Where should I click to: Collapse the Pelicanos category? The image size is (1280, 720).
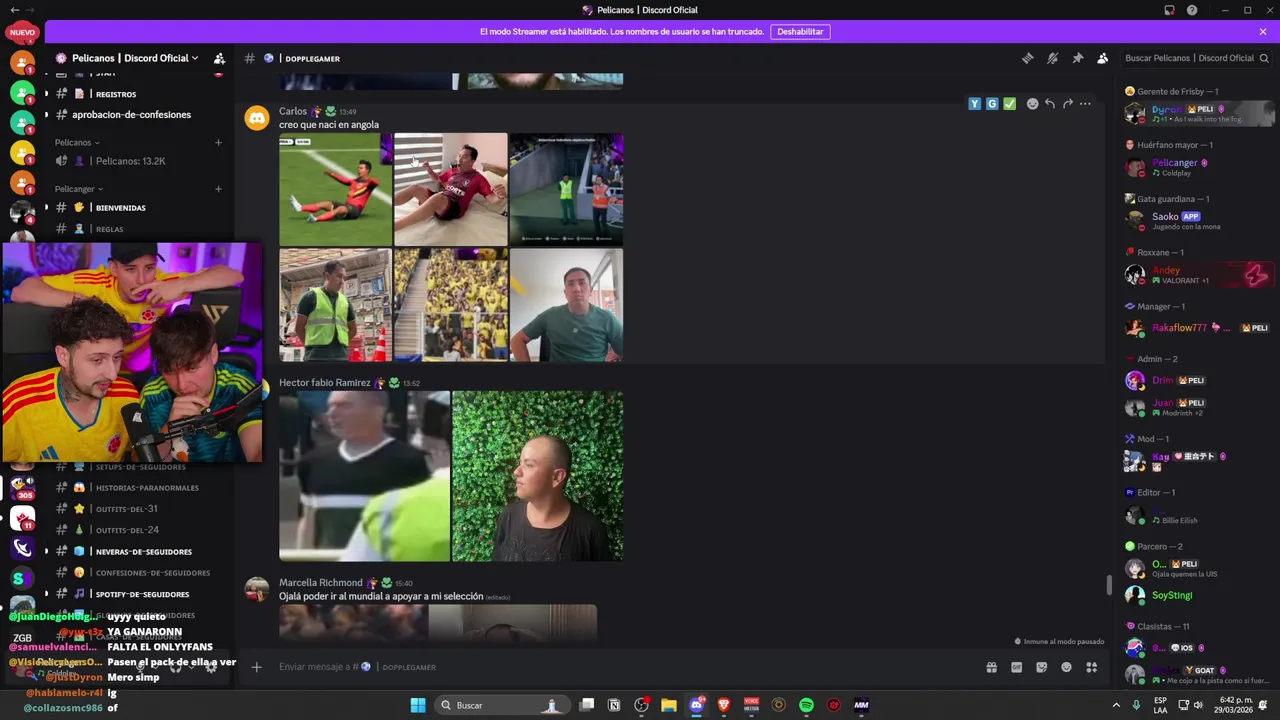click(x=77, y=143)
